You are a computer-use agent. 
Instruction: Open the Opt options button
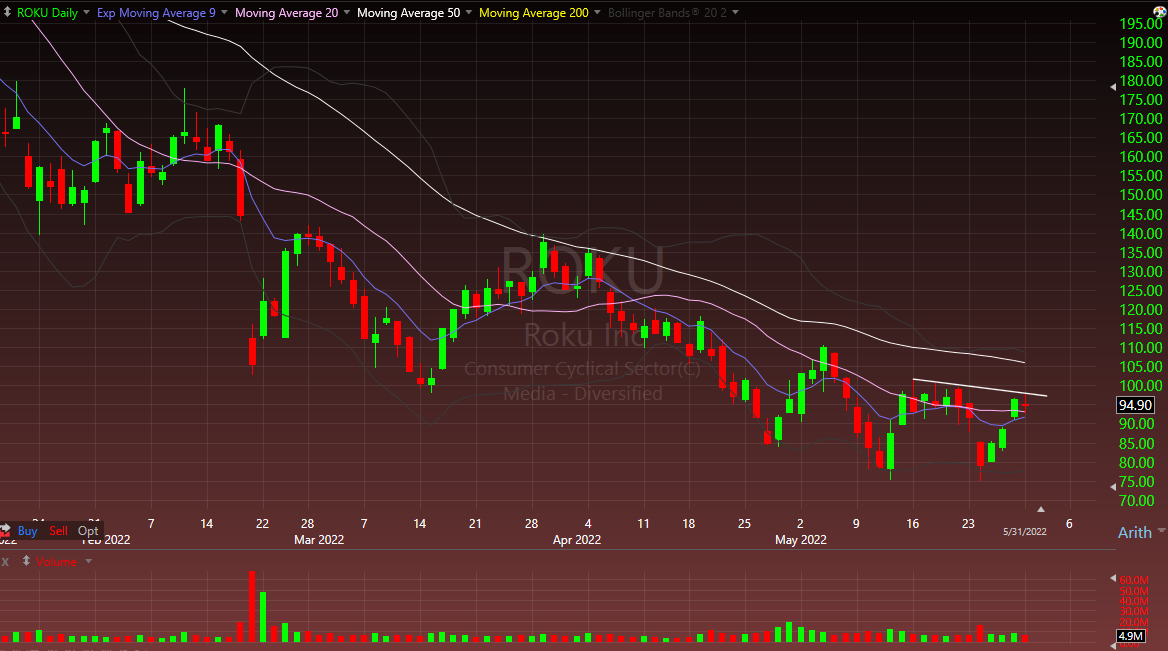pyautogui.click(x=88, y=530)
